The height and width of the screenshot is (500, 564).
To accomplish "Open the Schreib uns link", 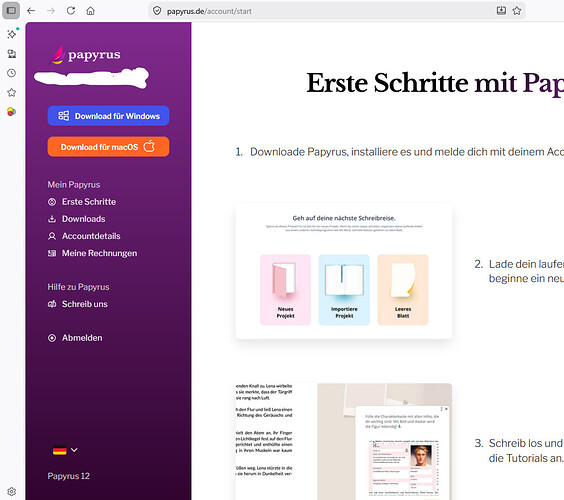I will tap(85, 304).
